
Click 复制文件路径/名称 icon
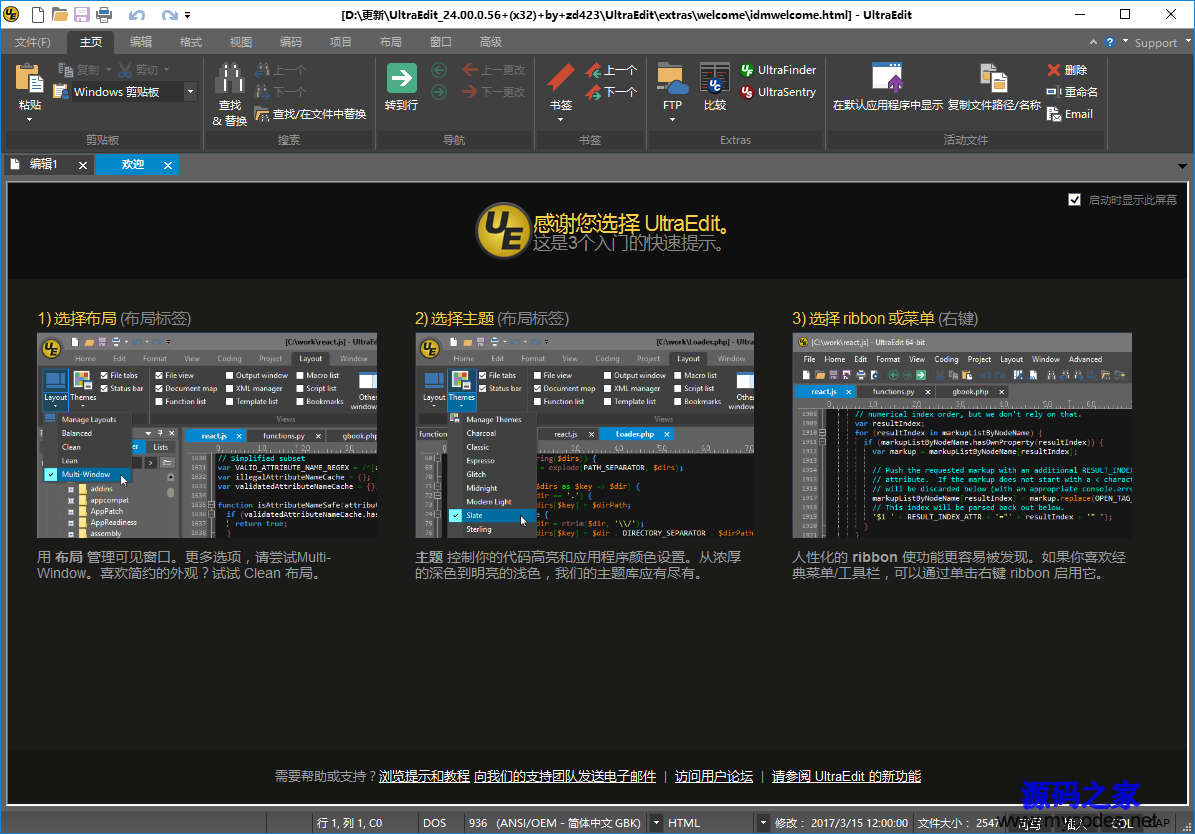(x=994, y=79)
